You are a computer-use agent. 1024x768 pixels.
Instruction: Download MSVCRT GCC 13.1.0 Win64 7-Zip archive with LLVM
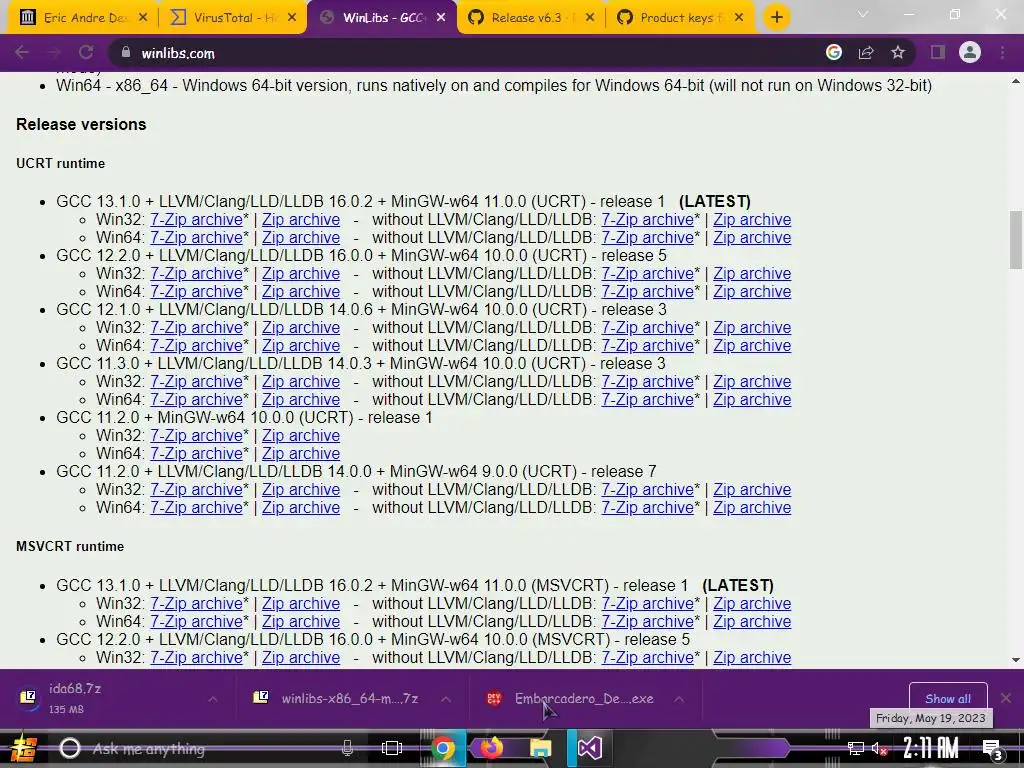[x=196, y=622]
